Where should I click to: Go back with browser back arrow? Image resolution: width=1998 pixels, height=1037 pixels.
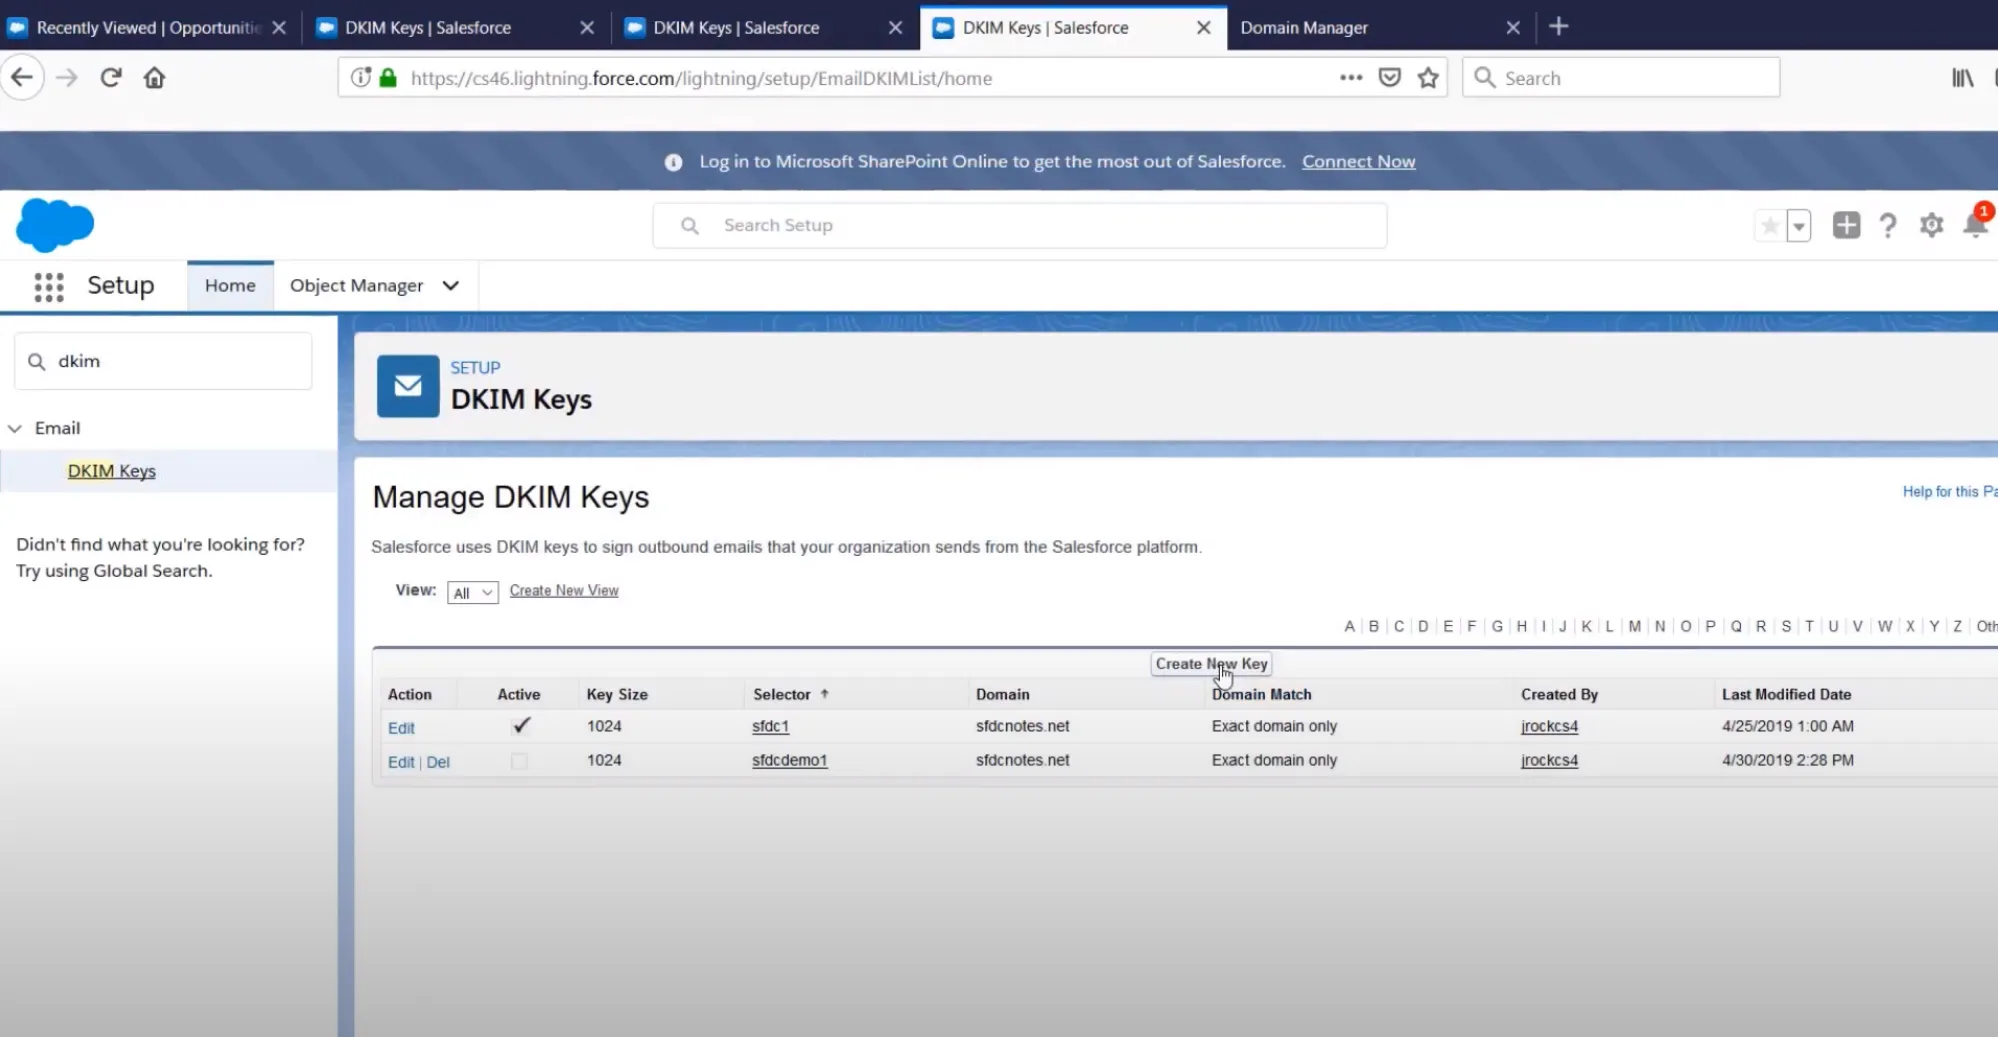coord(22,78)
